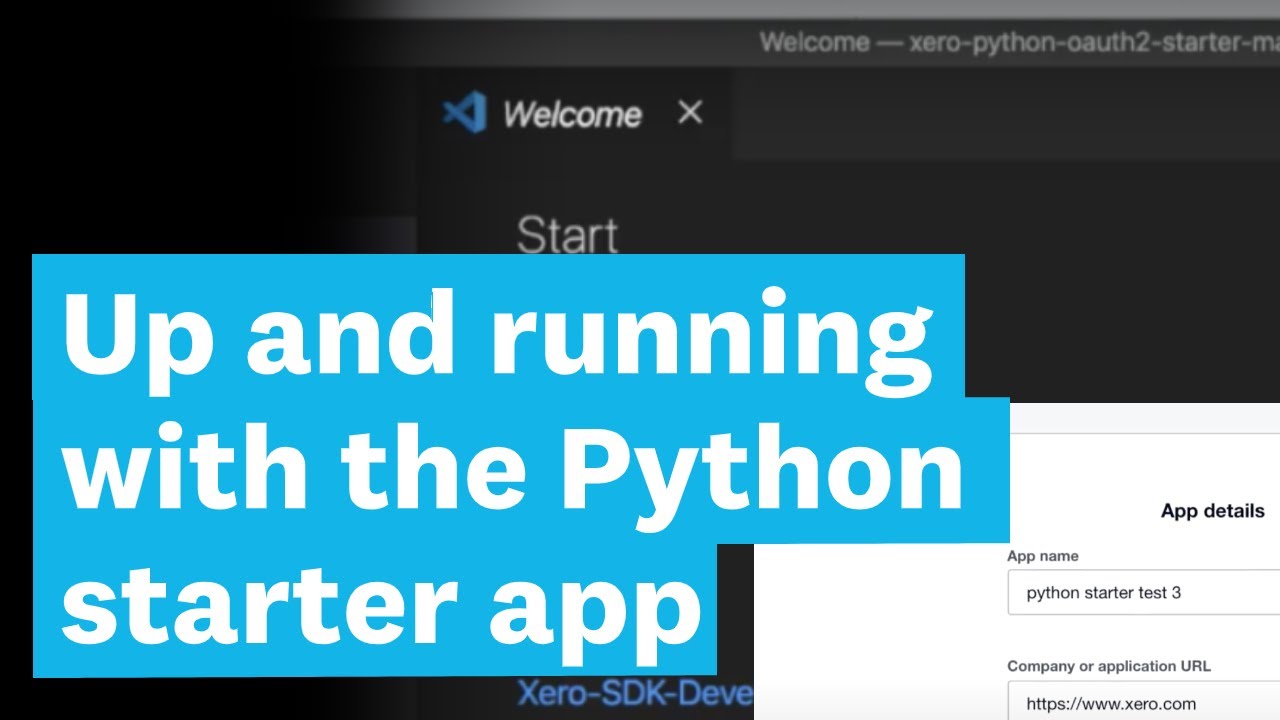The image size is (1280, 720).
Task: Click the "App details" heading text
Action: 1212,511
